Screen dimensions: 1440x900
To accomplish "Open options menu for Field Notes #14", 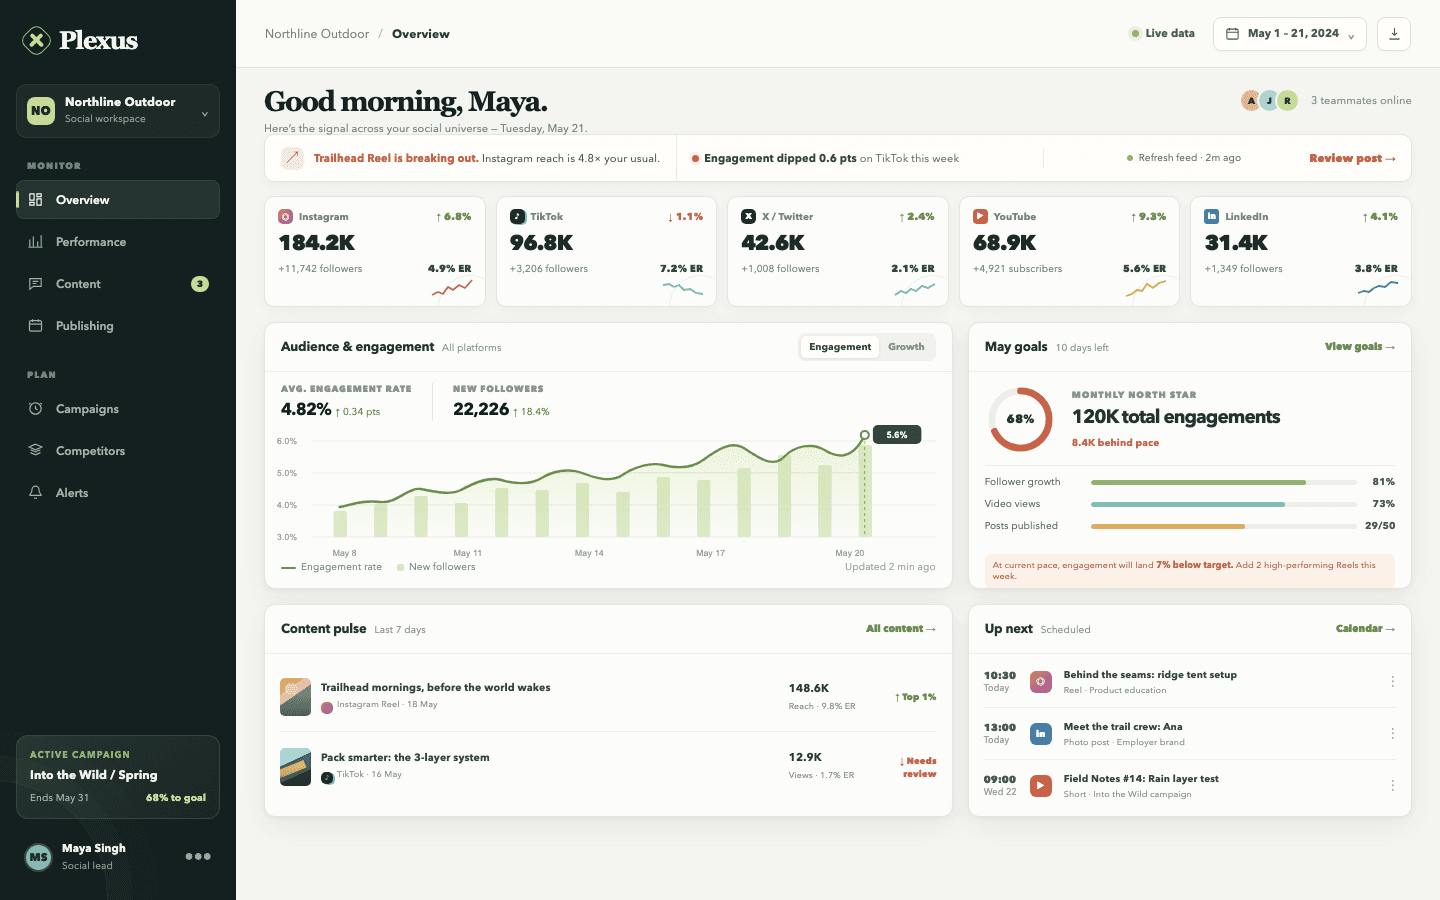I will [x=1392, y=786].
